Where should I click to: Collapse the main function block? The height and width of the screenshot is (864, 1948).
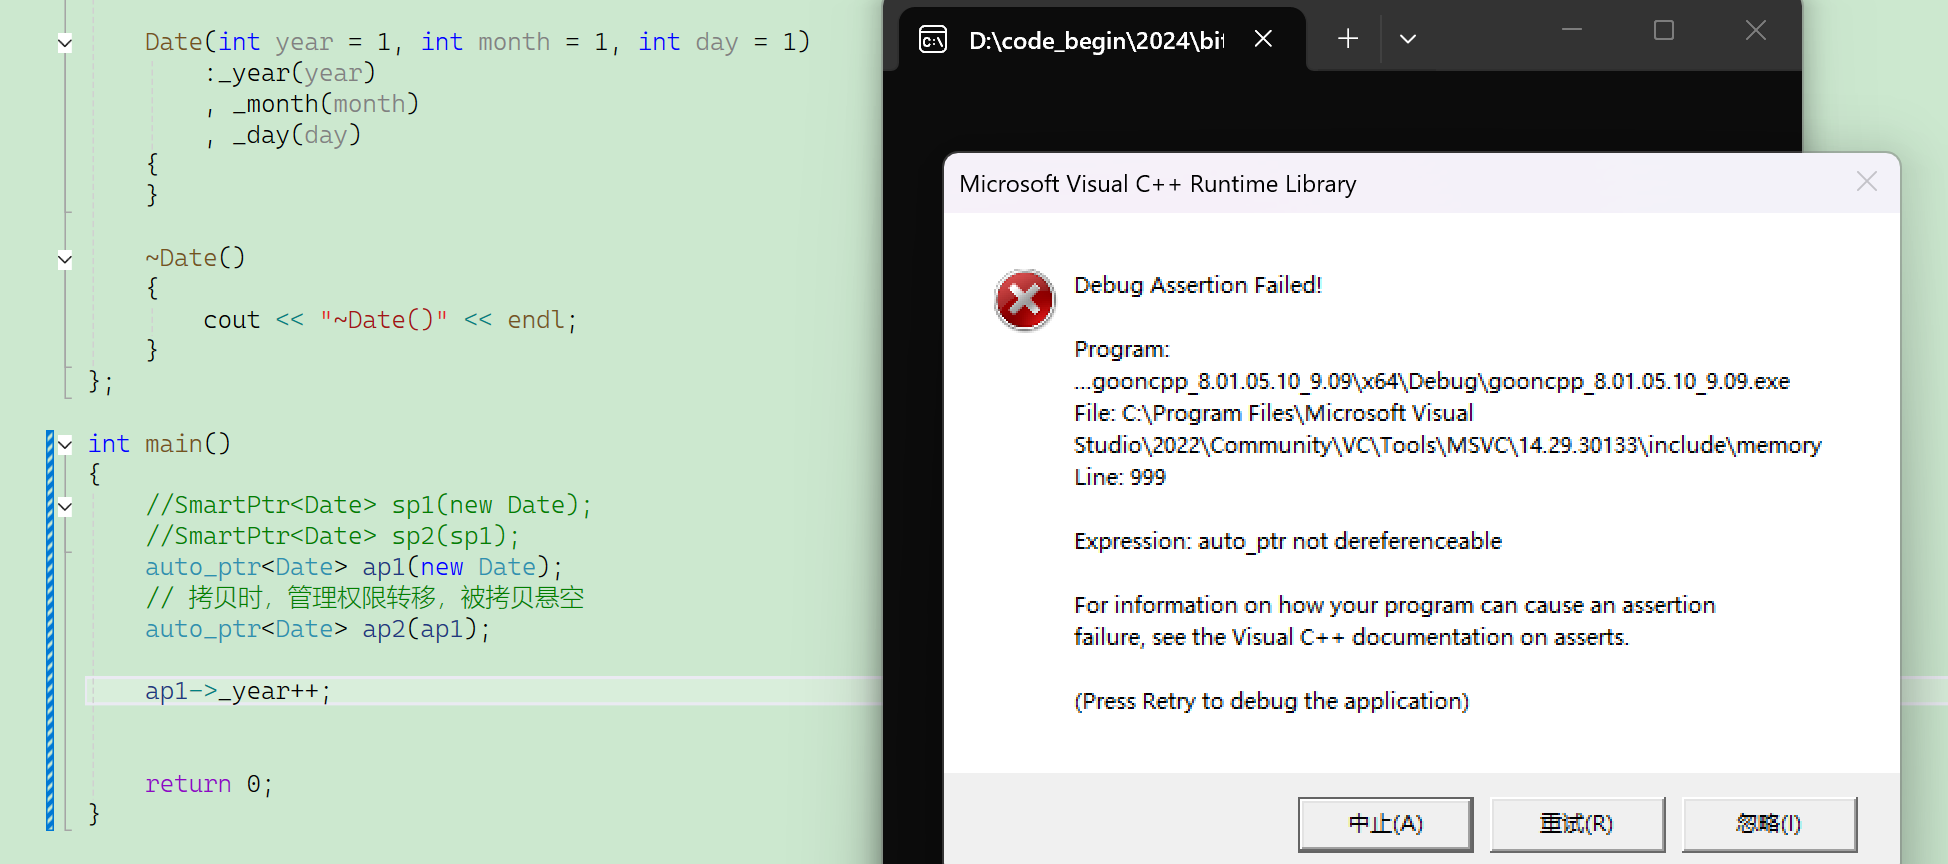65,445
